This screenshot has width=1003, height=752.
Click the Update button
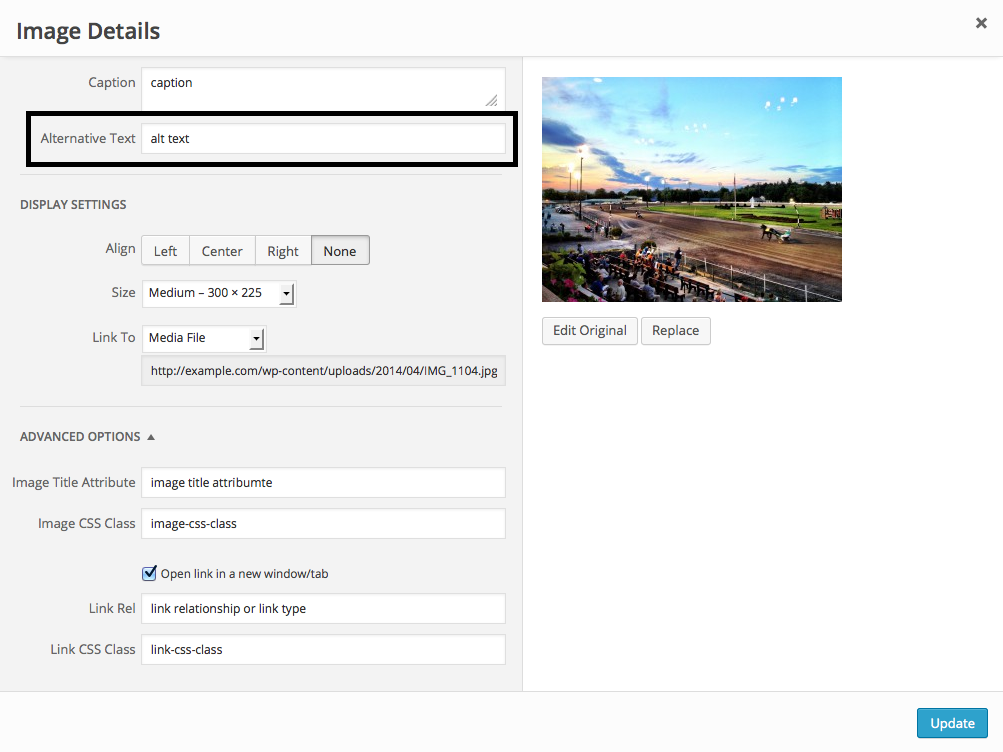coord(952,723)
